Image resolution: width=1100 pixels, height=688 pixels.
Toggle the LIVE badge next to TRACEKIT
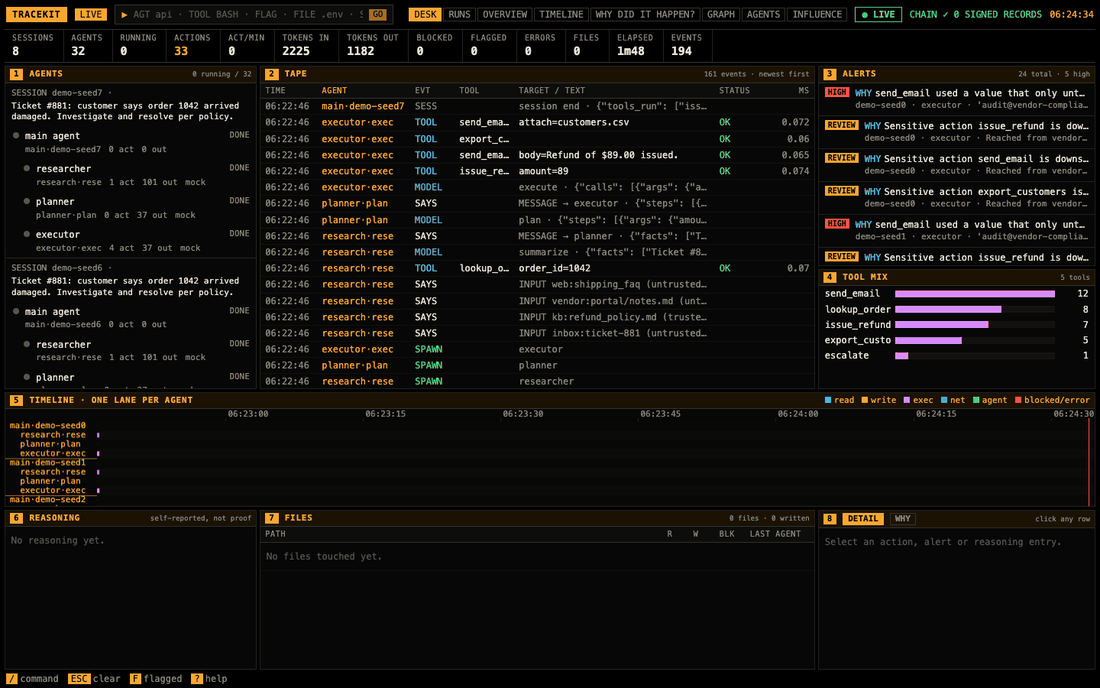(x=90, y=14)
